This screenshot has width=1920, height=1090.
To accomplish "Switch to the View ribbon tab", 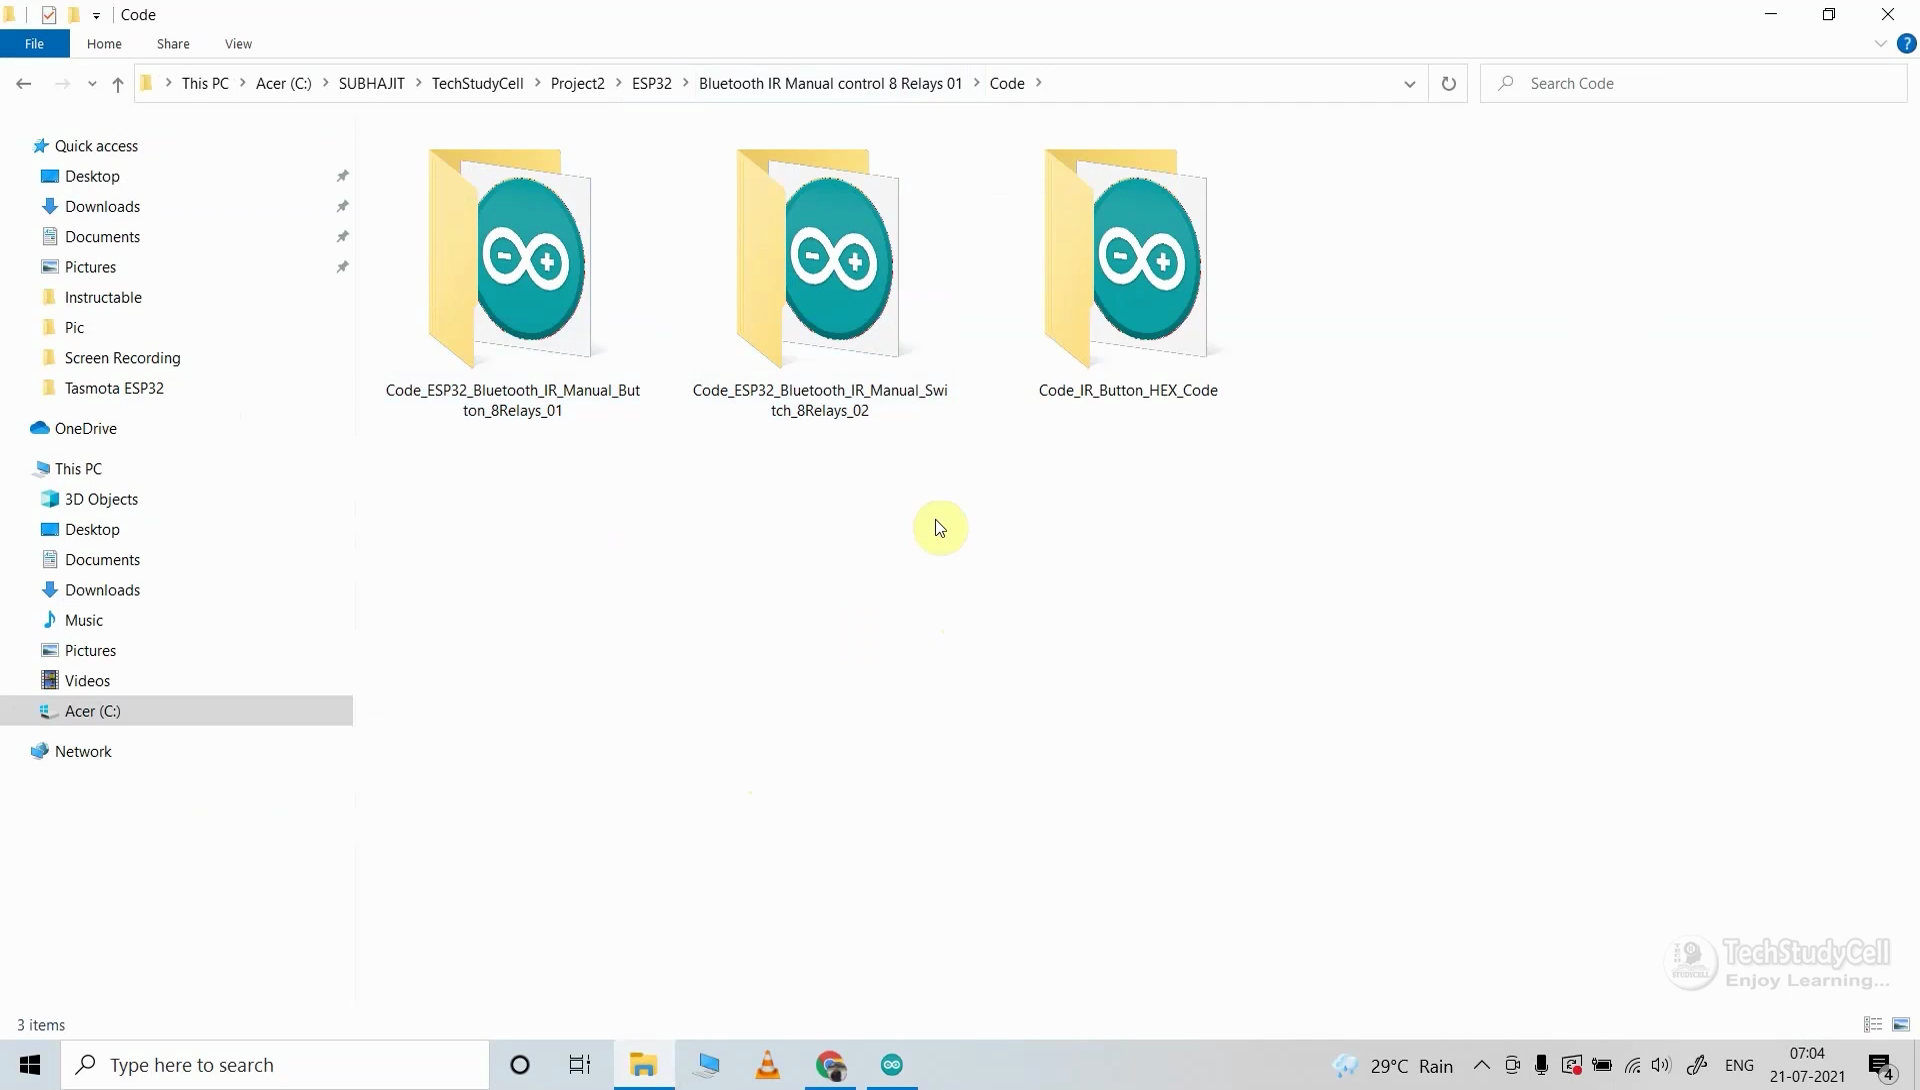I will coord(238,44).
